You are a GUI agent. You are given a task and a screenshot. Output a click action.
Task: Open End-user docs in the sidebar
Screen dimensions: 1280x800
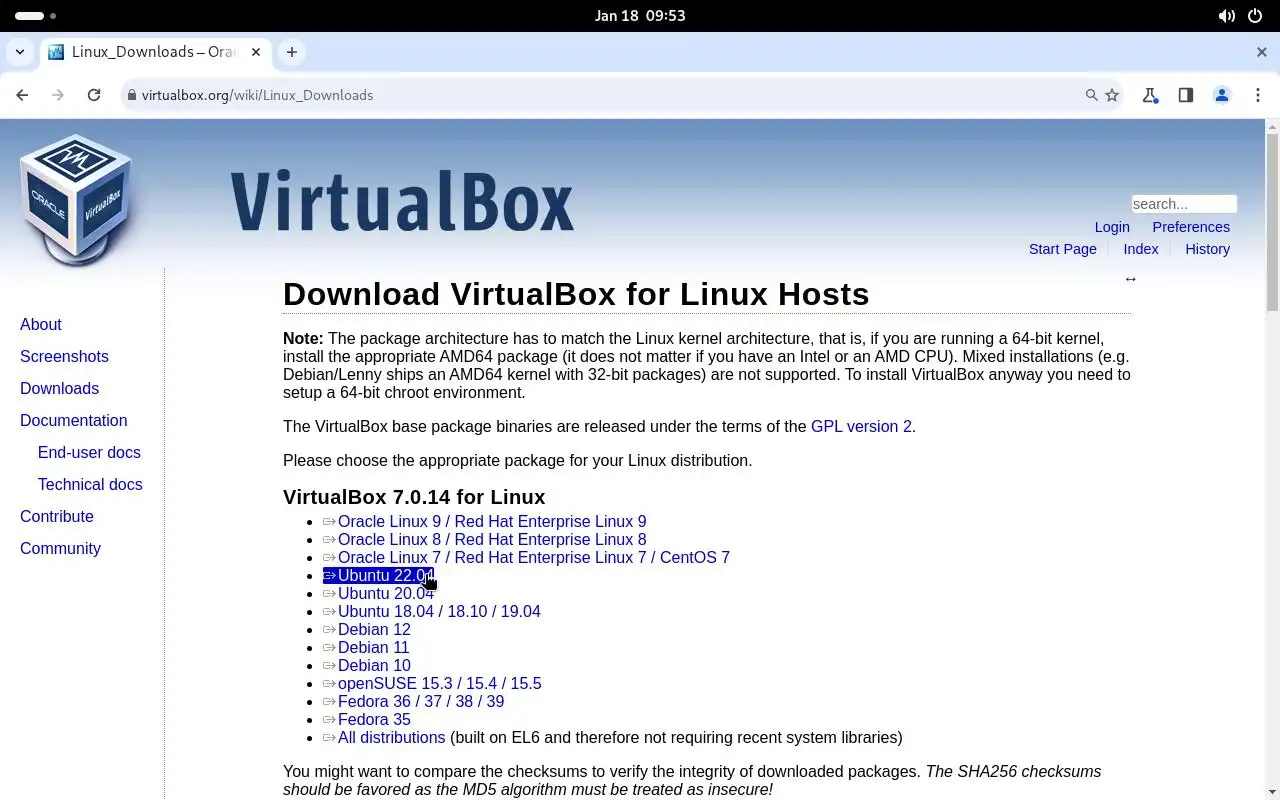(89, 452)
